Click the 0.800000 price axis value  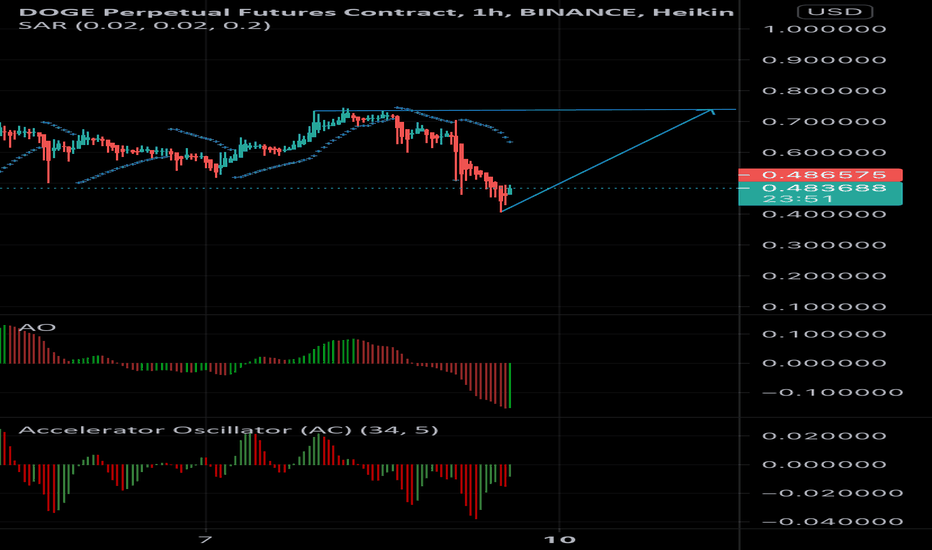point(824,91)
